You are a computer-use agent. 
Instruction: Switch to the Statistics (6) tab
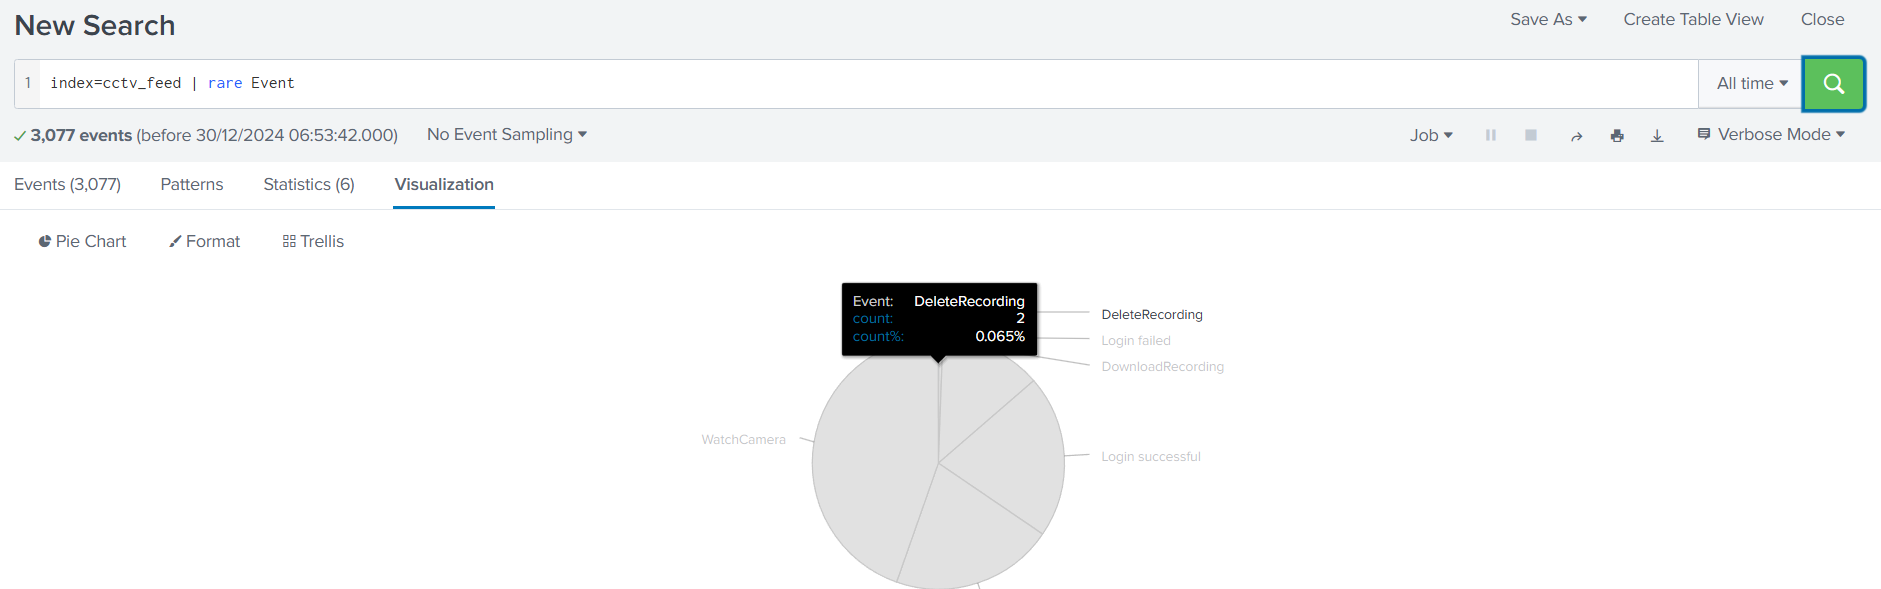[x=308, y=185]
